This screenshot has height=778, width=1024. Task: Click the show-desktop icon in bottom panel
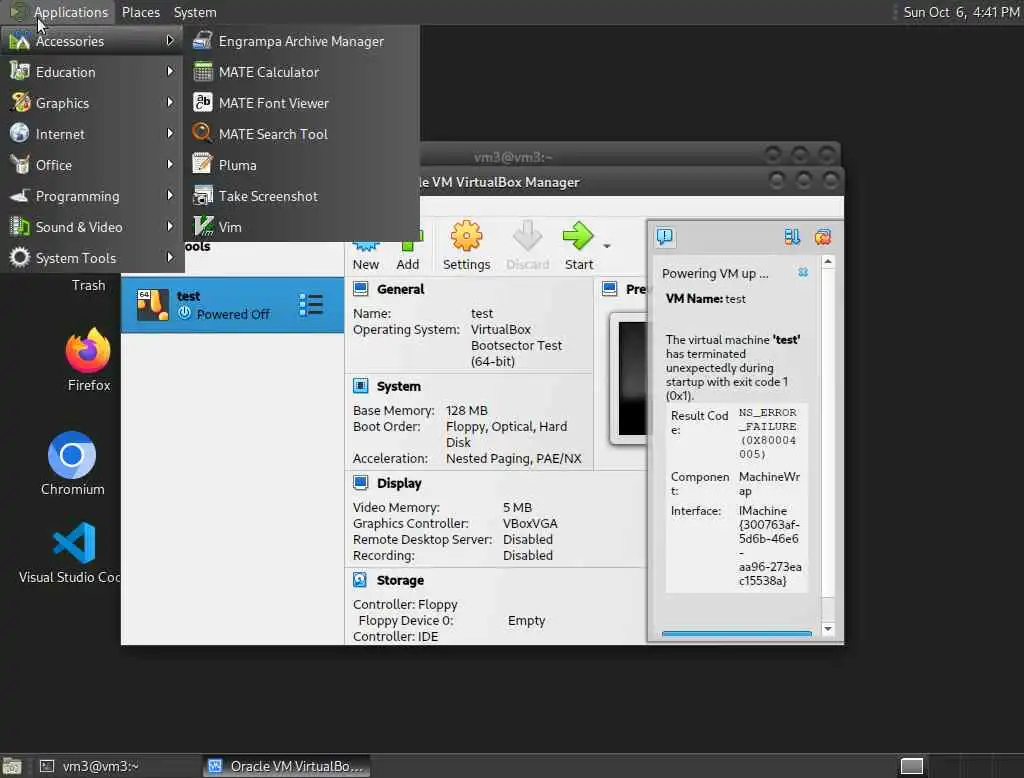pyautogui.click(x=12, y=766)
